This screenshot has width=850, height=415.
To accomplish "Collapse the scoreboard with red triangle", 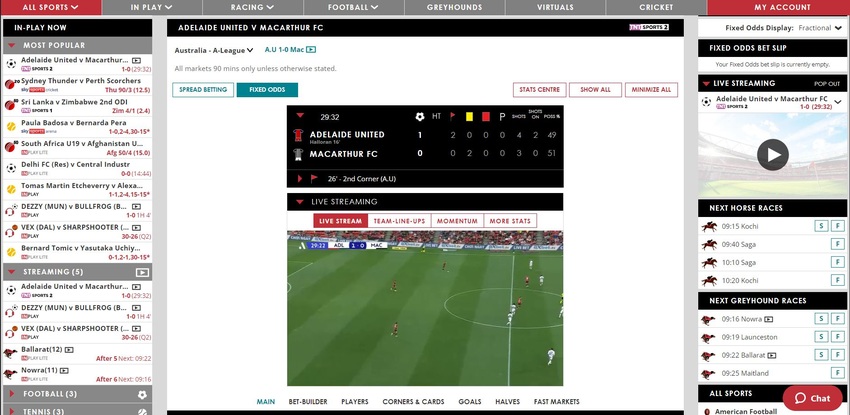I will [300, 115].
